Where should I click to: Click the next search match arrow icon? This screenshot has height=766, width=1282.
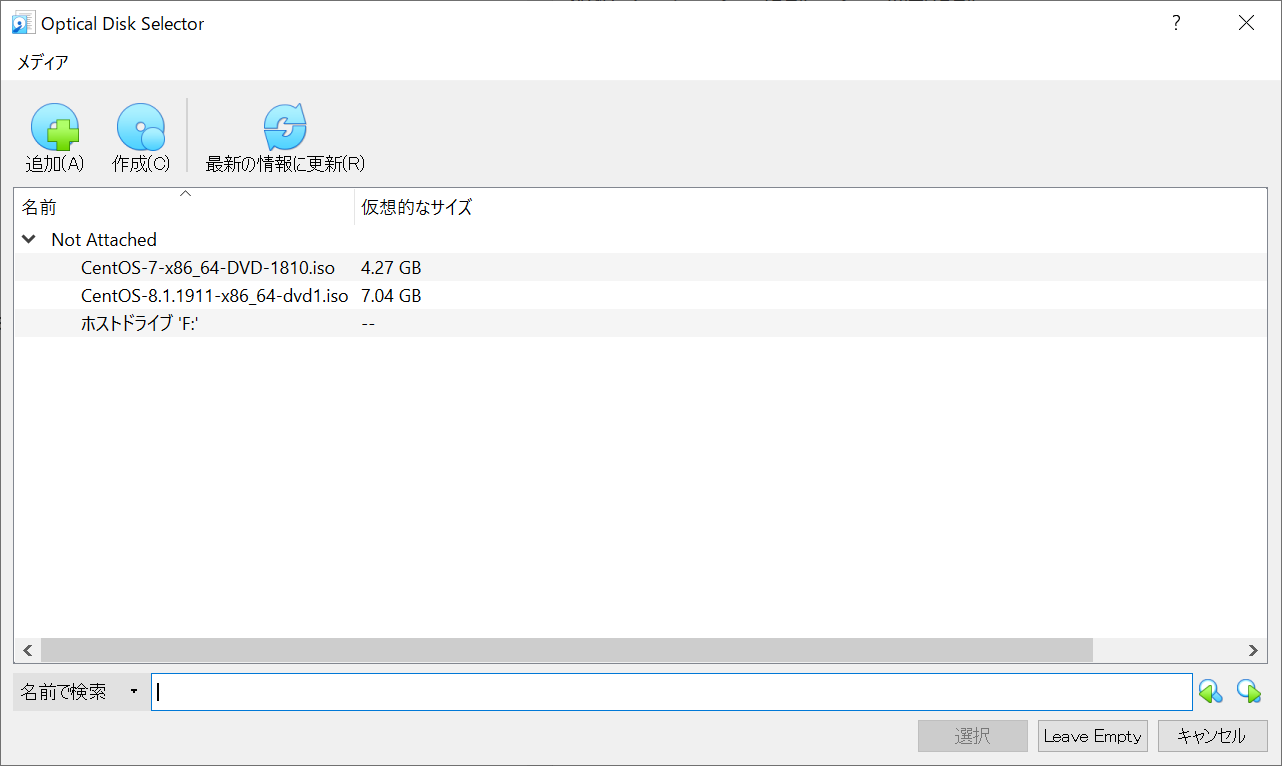point(1248,691)
